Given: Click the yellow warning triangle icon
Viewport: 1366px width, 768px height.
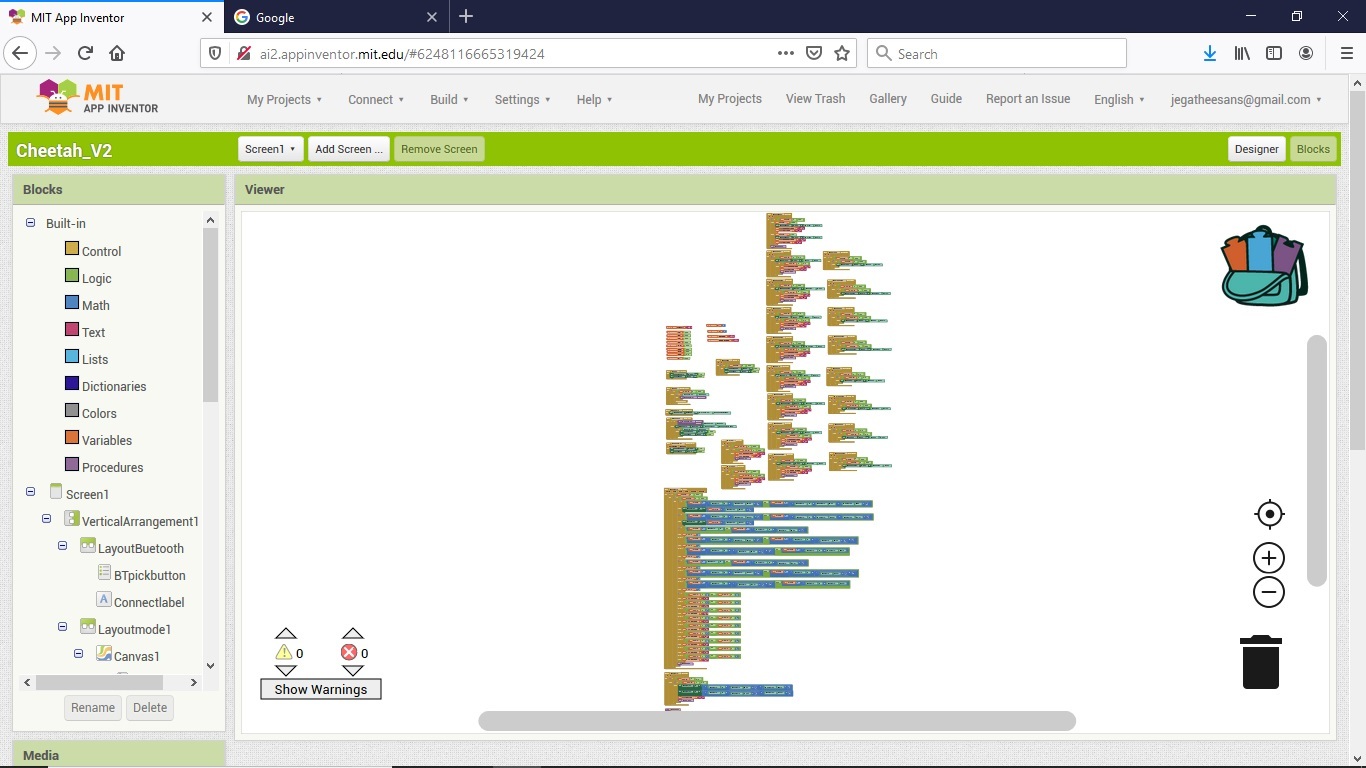Looking at the screenshot, I should 284,653.
